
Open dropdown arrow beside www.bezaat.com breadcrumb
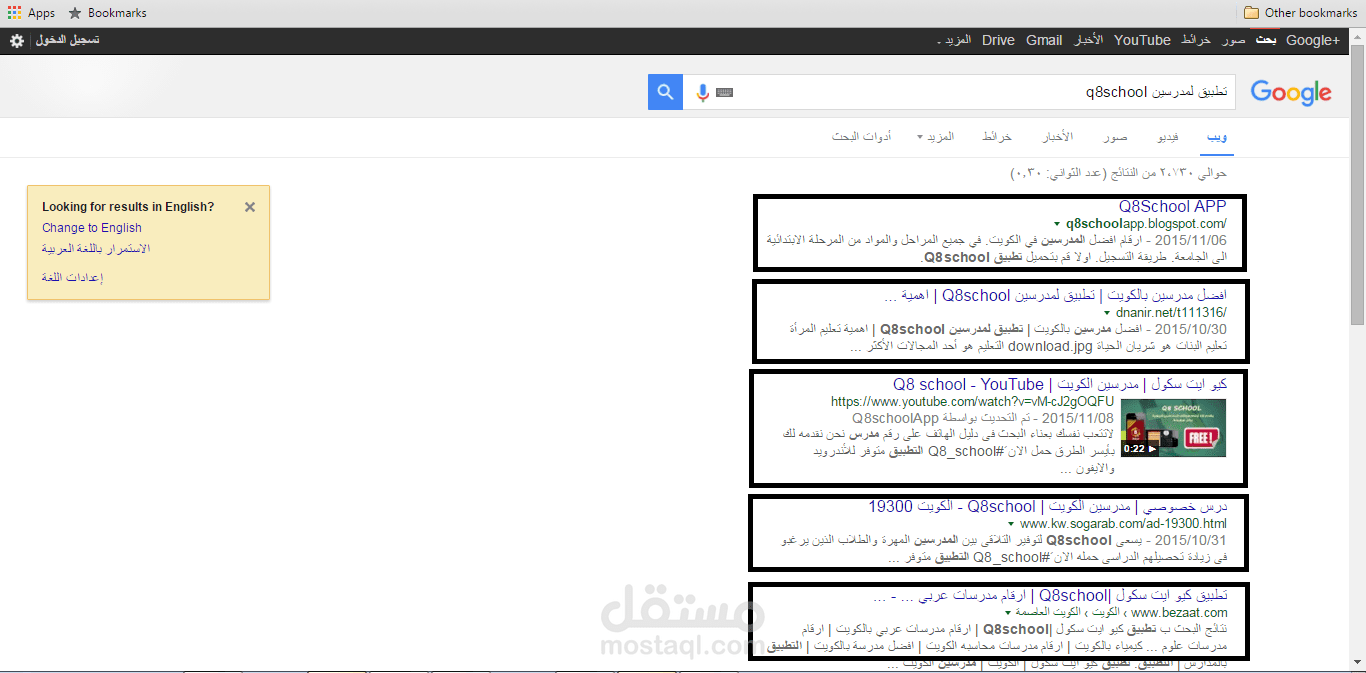pos(1008,613)
